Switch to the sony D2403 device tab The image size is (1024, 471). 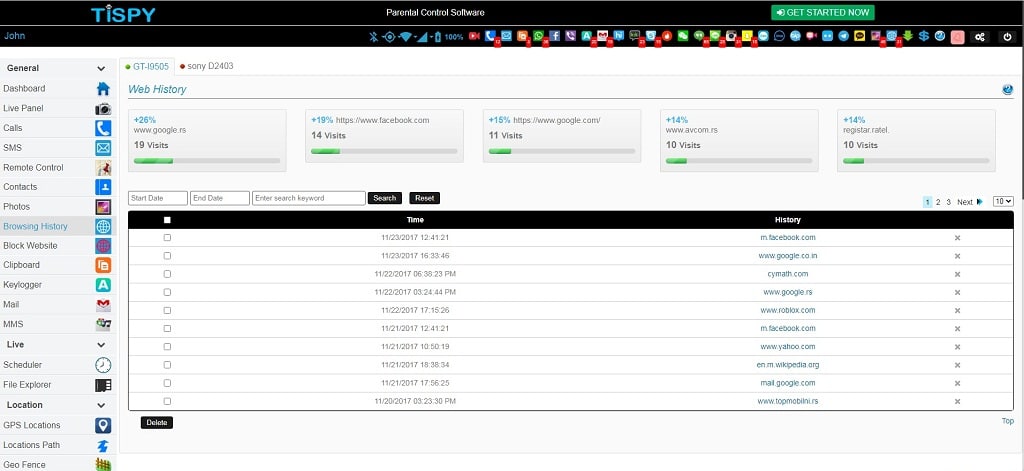pos(206,67)
